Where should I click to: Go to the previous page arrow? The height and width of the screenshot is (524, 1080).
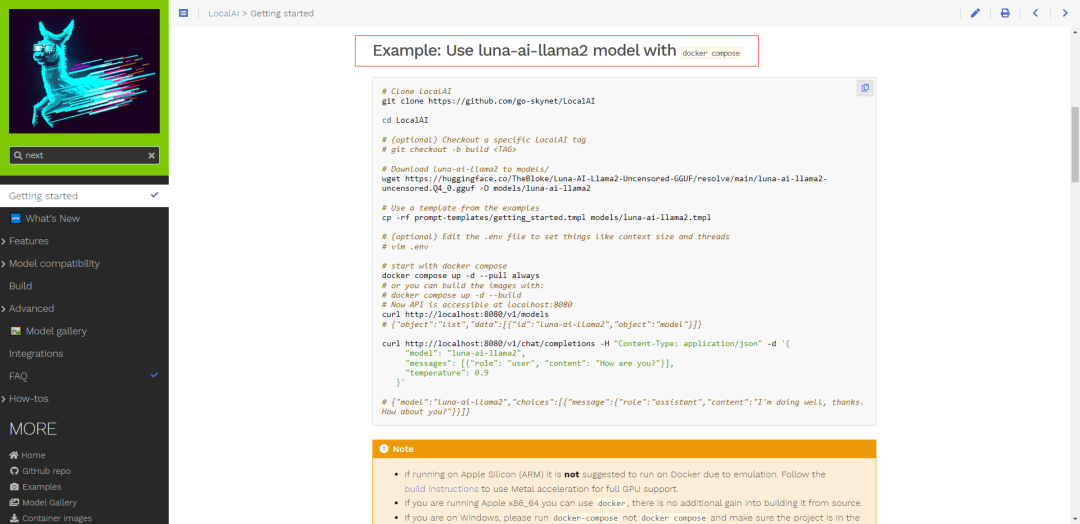1035,13
